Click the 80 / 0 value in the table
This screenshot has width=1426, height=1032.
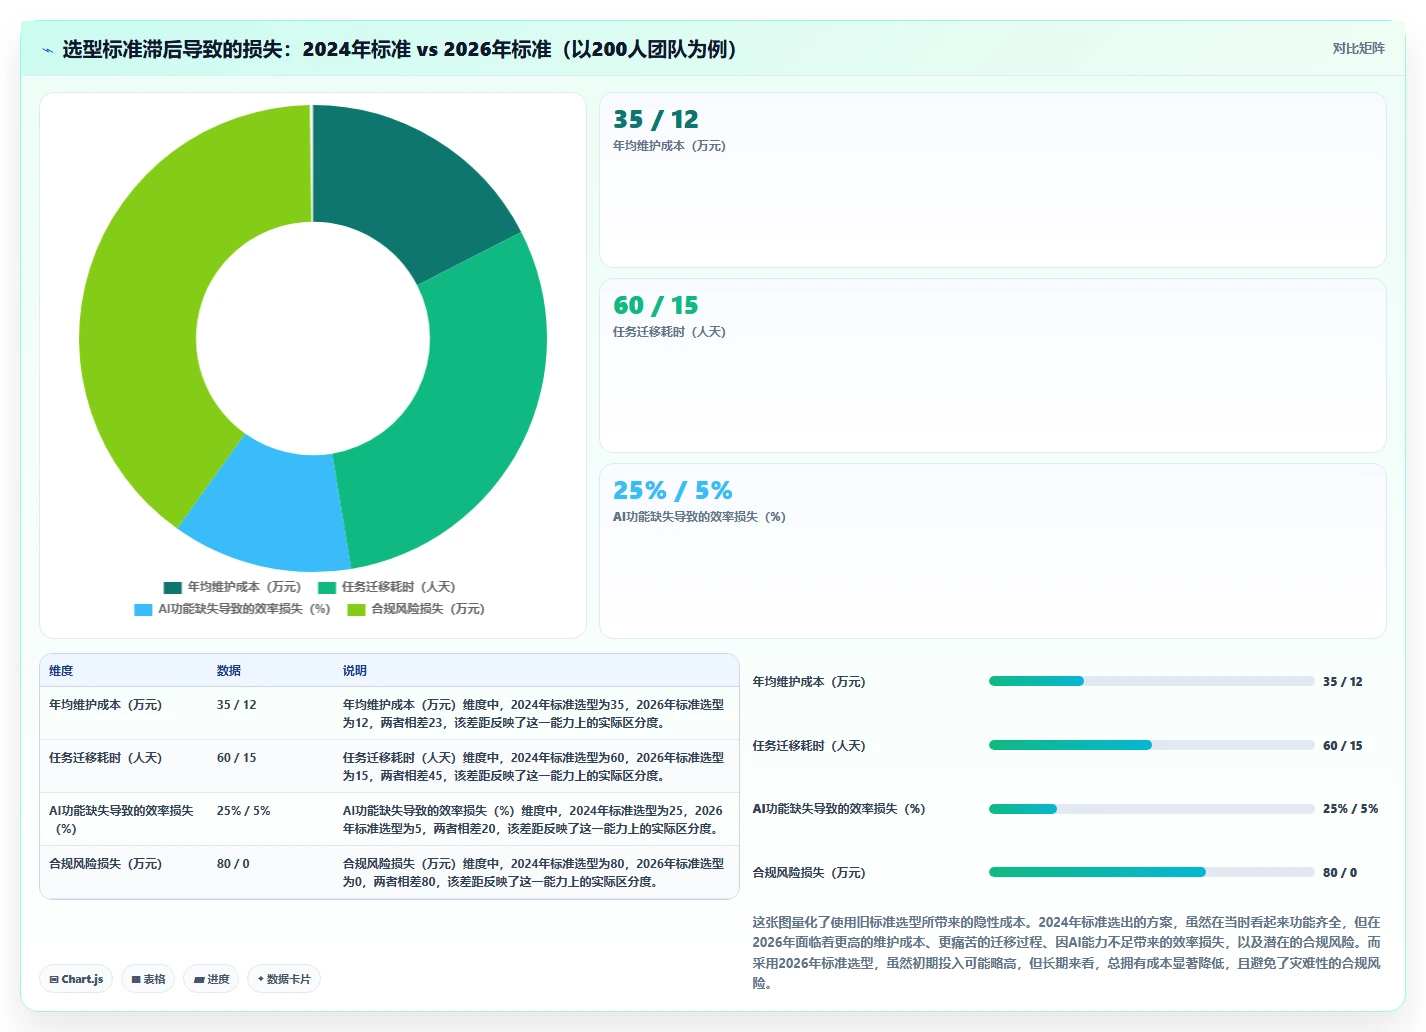pos(233,864)
